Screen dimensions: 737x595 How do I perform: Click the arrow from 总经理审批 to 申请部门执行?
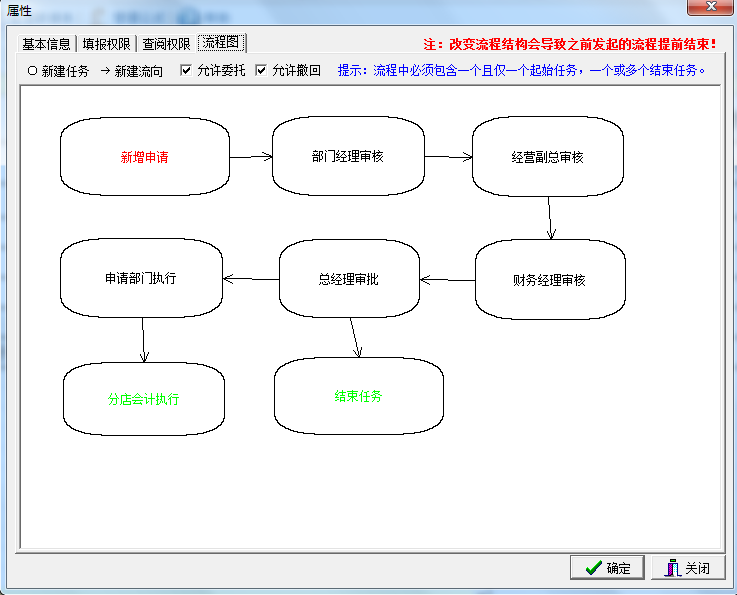251,279
